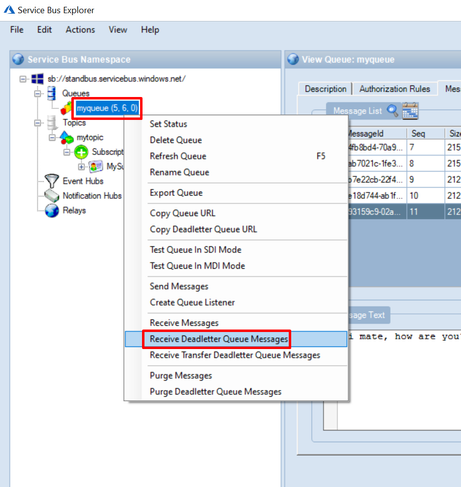Image resolution: width=461 pixels, height=487 pixels.
Task: Select message row with Seq 10
Action: click(405, 196)
